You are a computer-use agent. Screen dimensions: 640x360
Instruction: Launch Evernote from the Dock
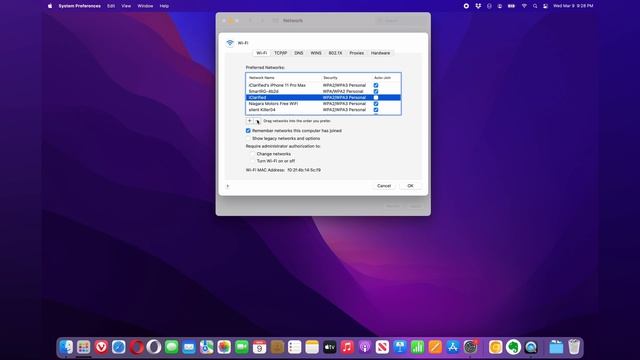(513, 347)
